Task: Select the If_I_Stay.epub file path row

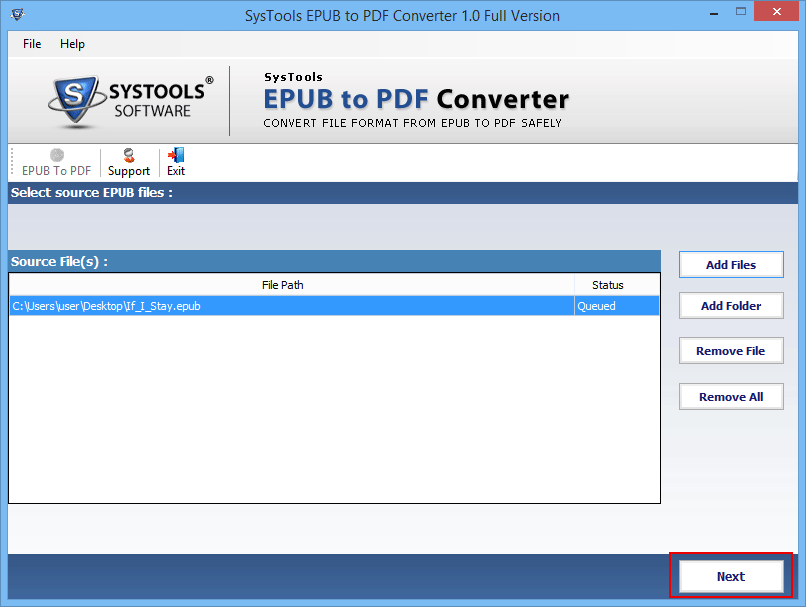Action: coord(334,306)
